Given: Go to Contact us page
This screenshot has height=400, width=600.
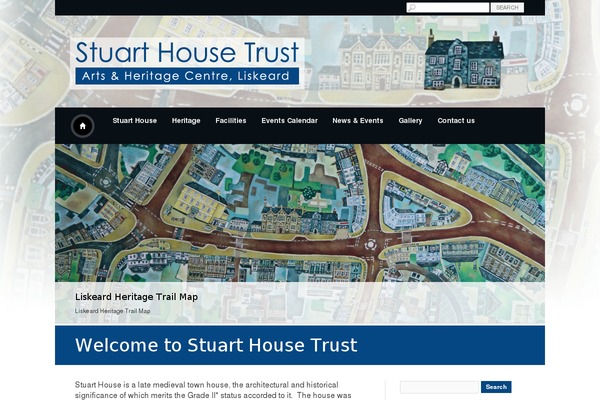Looking at the screenshot, I should coord(456,121).
